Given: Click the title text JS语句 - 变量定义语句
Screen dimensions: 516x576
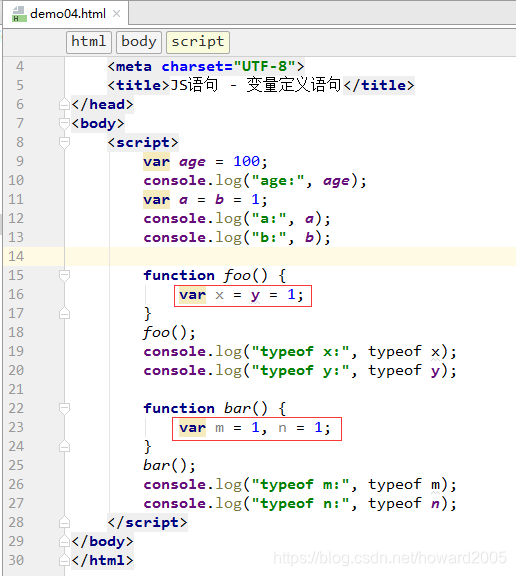Looking at the screenshot, I should [256, 85].
